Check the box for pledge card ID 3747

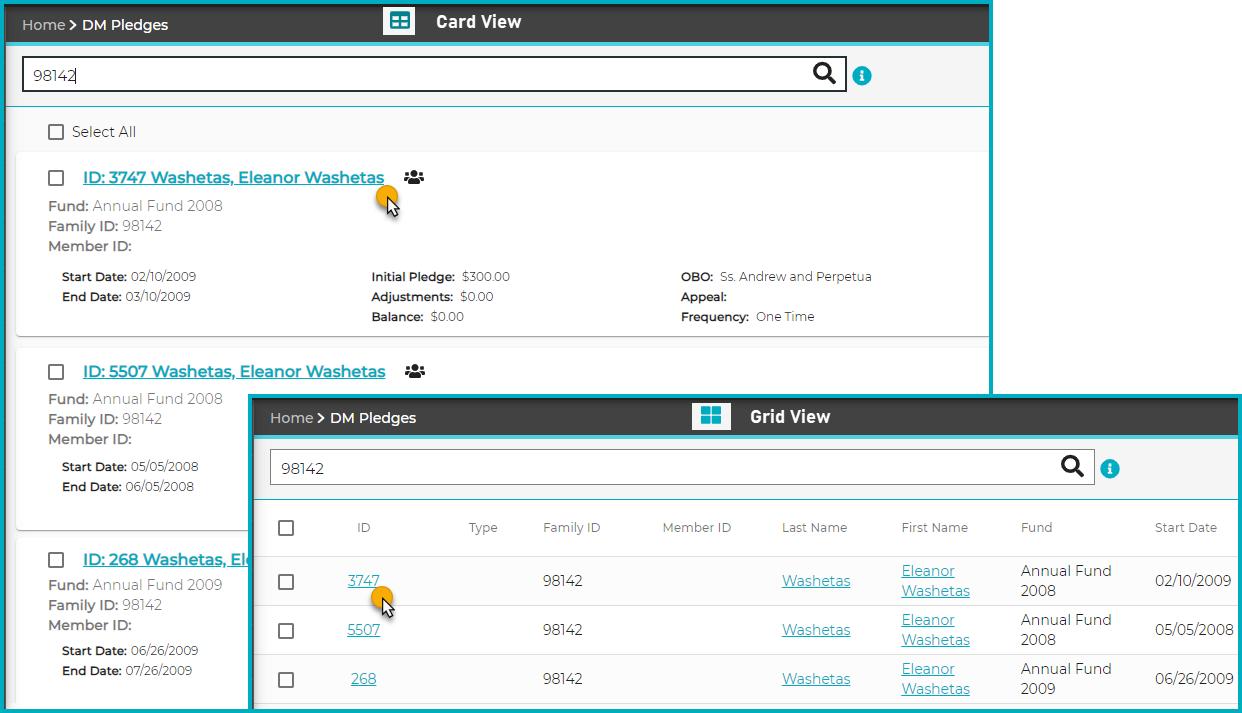click(56, 178)
